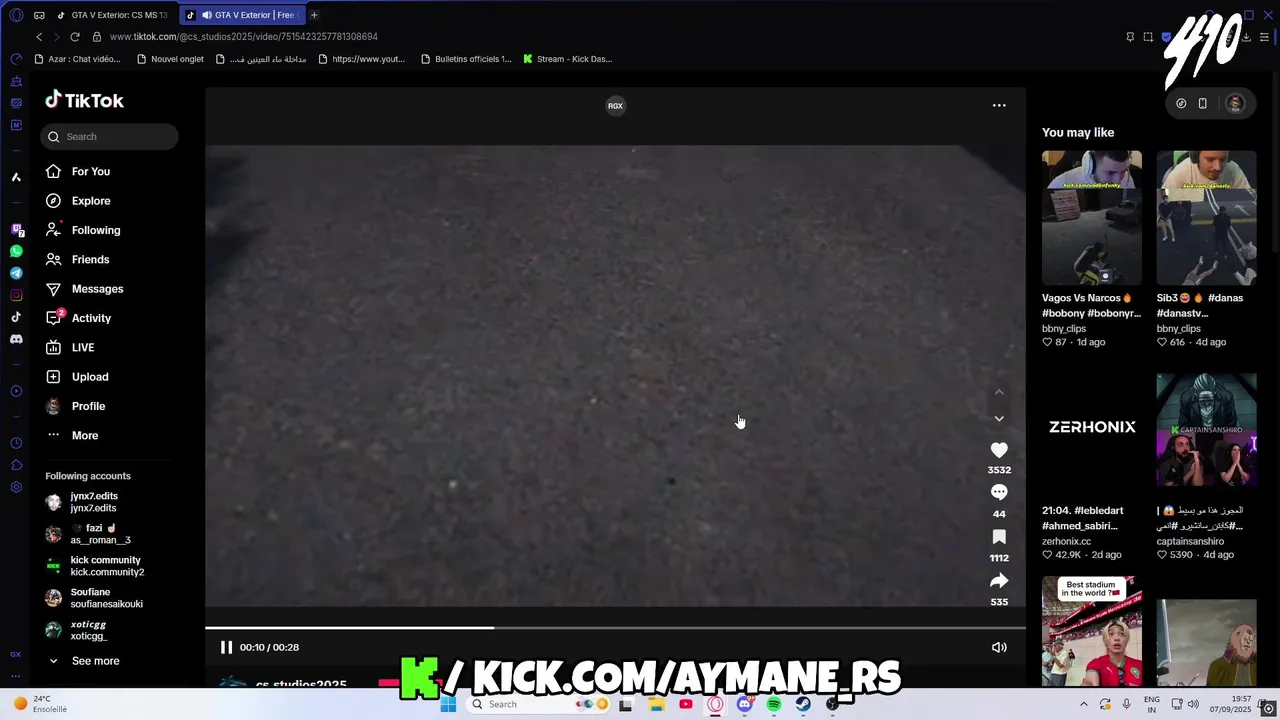Open Soufiane soufianesaikouki account
This screenshot has height=720, width=1280.
tap(94, 598)
